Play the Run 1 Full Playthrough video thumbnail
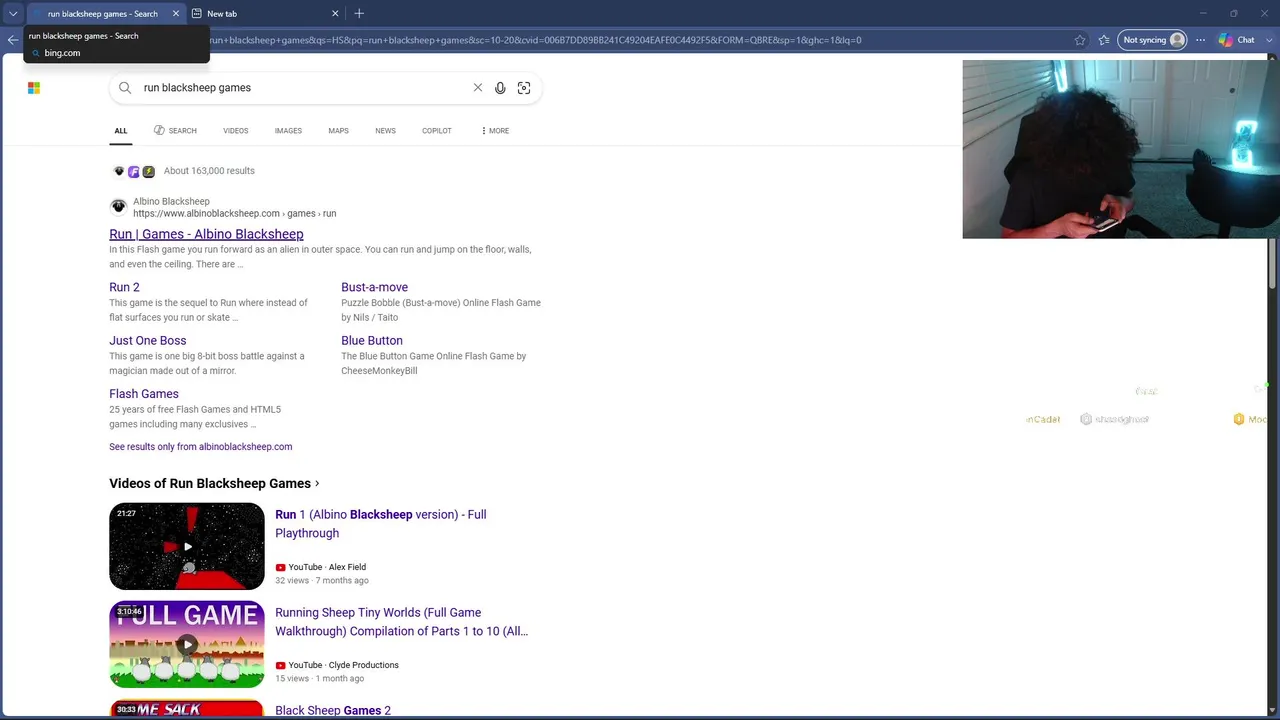This screenshot has height=720, width=1280. pos(187,546)
